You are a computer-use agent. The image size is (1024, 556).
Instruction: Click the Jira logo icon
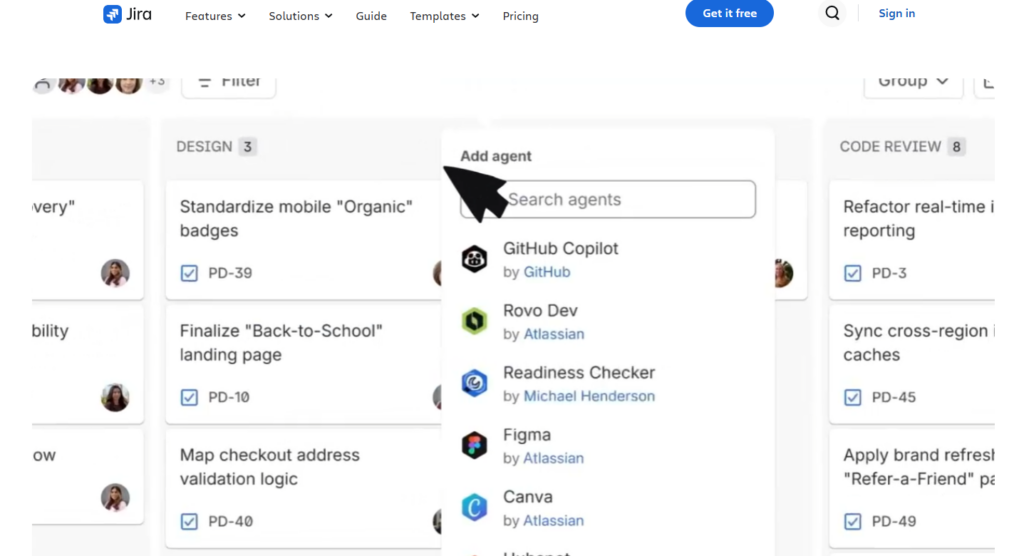coord(112,14)
